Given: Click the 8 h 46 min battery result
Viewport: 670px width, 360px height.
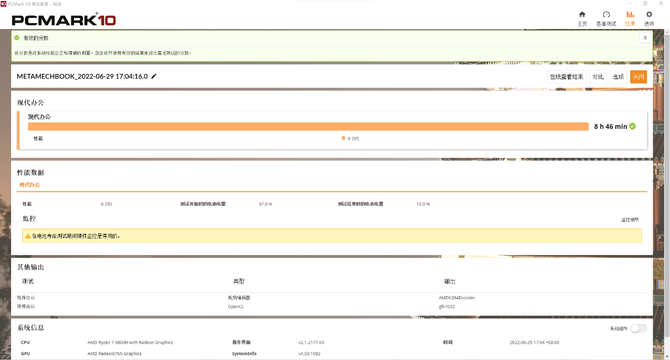Looking at the screenshot, I should pyautogui.click(x=610, y=126).
